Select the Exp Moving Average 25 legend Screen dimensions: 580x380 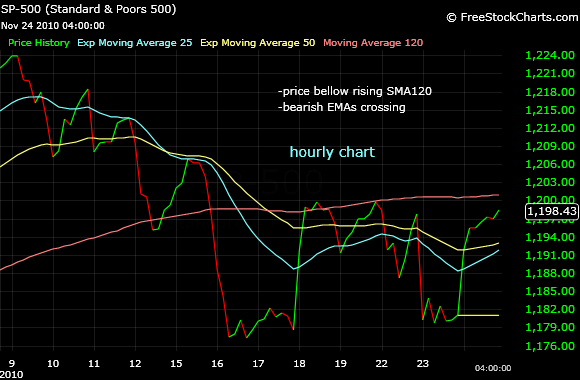tap(135, 43)
